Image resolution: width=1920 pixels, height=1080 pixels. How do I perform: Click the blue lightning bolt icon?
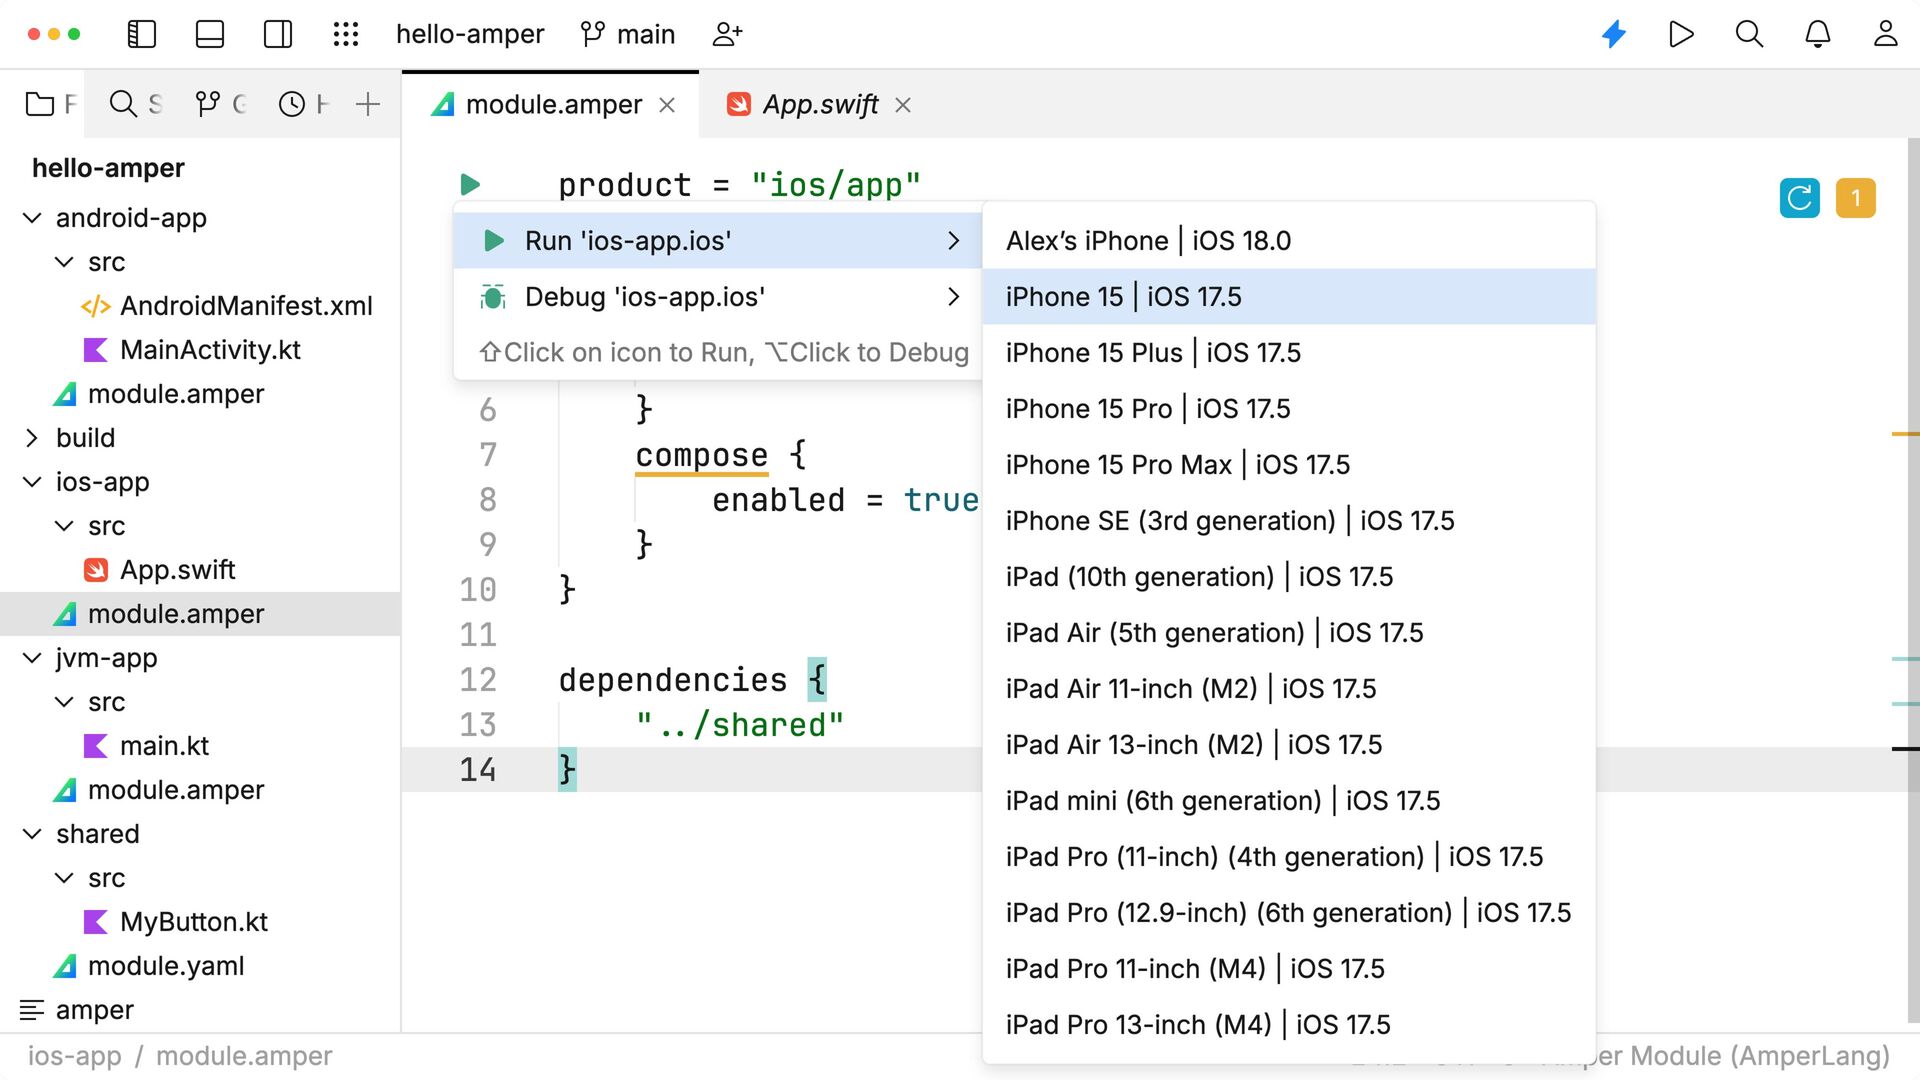coord(1614,34)
